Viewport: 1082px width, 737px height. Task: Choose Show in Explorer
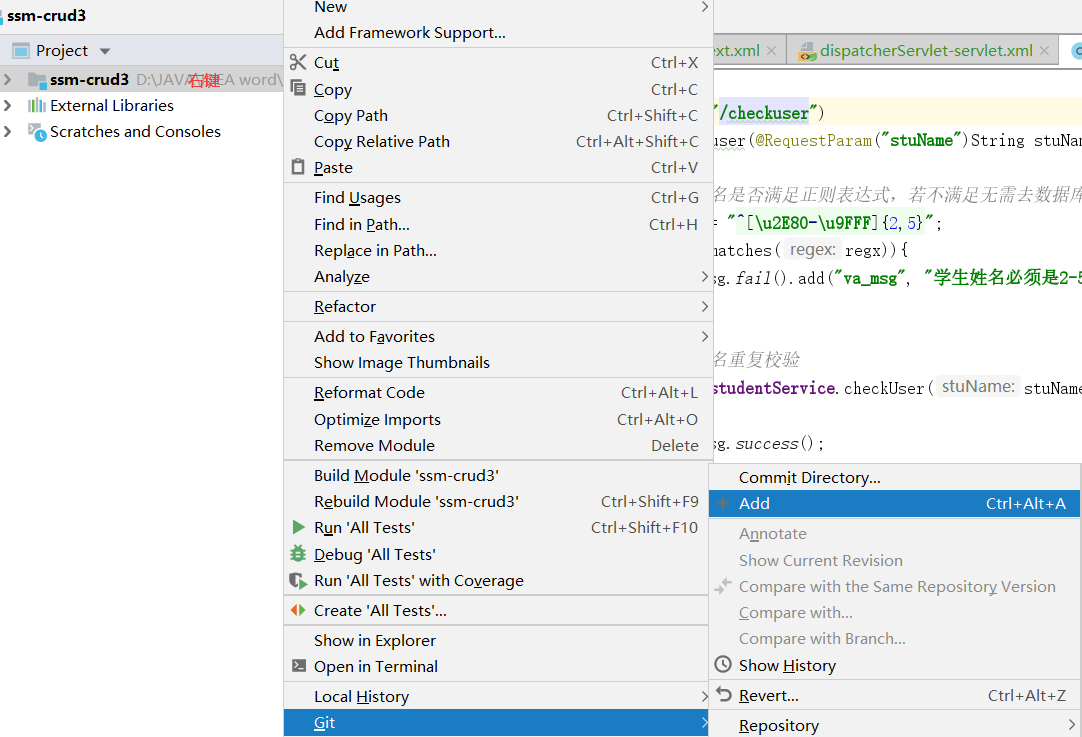[x=496, y=640]
